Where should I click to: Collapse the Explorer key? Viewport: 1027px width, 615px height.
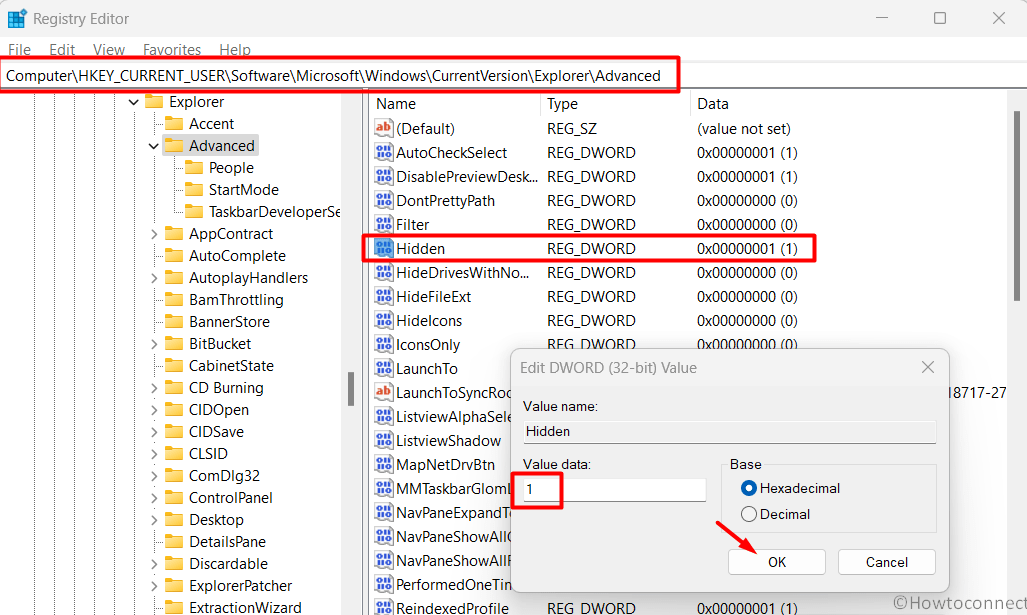(134, 102)
